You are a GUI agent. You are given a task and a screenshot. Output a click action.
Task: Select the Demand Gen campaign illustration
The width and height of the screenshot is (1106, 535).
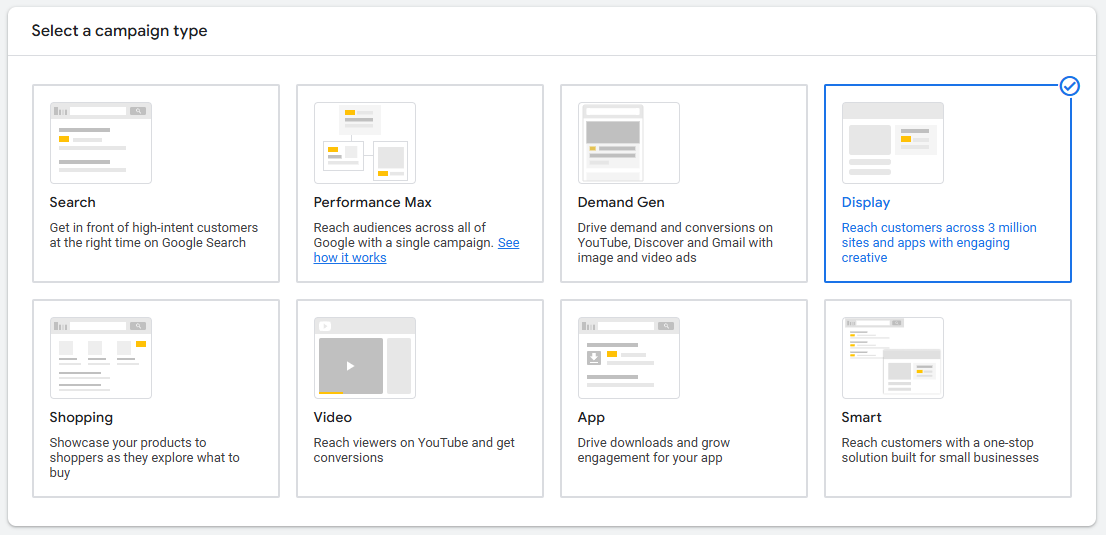[x=628, y=143]
